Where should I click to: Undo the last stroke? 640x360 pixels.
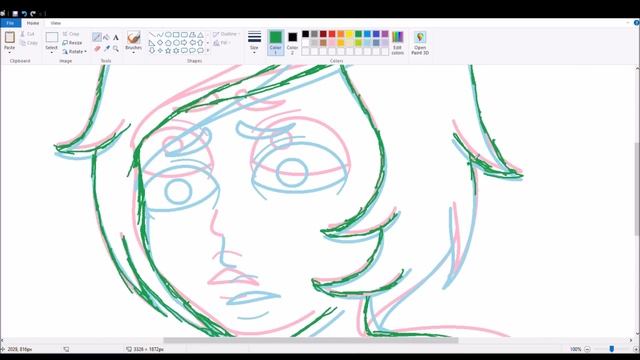24,13
